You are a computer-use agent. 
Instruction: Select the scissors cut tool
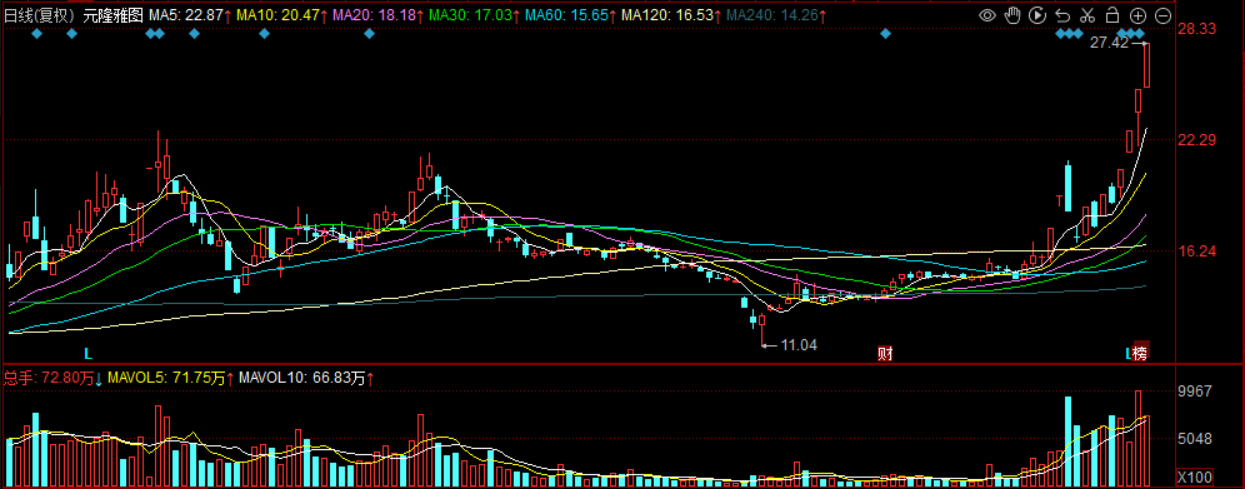coord(1087,15)
